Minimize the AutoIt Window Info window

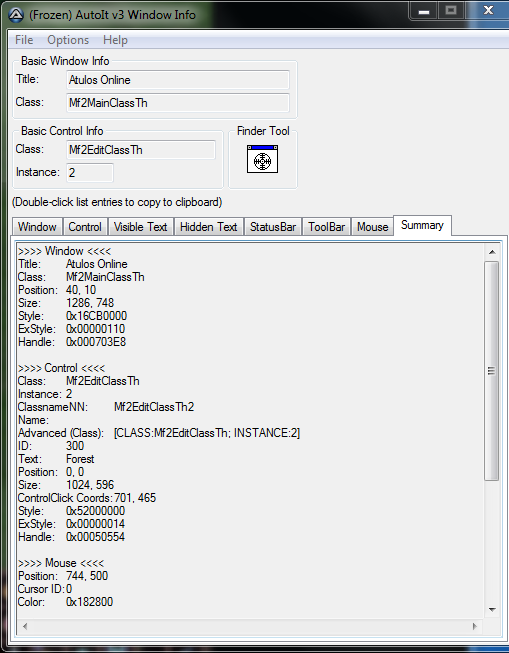click(424, 11)
